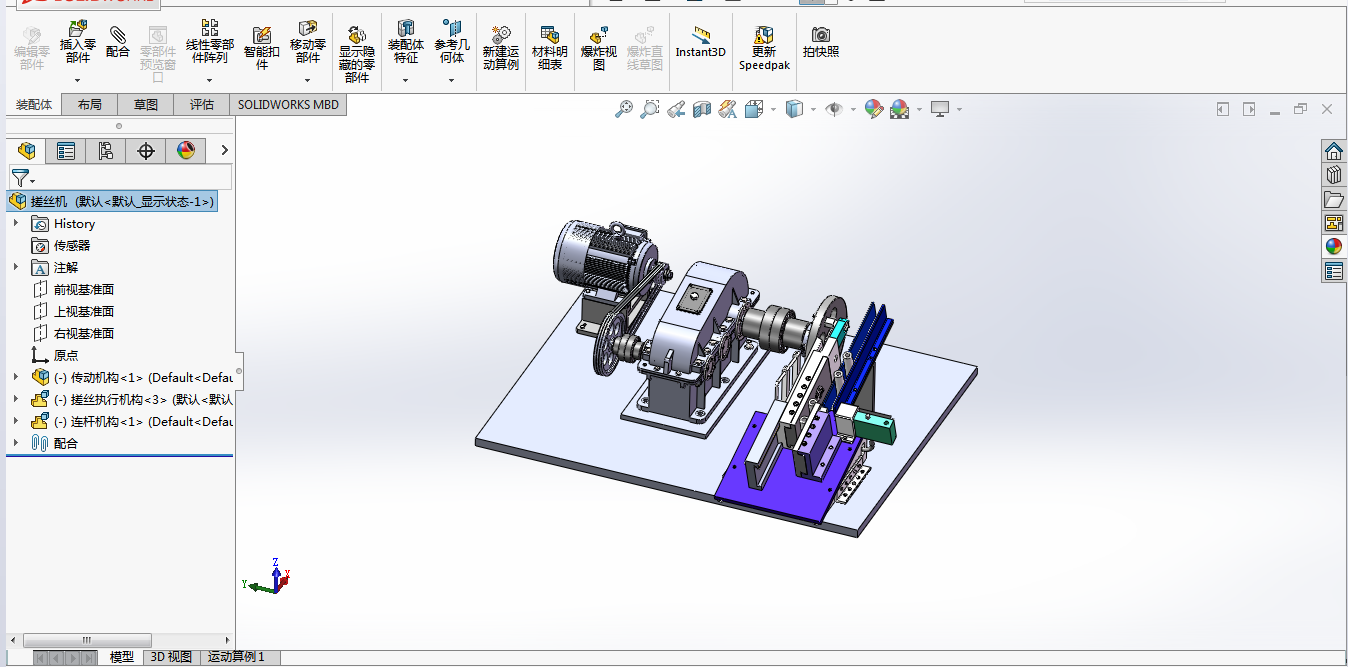Open the DisplayManager color ball tab
The image size is (1348, 667).
coord(186,151)
